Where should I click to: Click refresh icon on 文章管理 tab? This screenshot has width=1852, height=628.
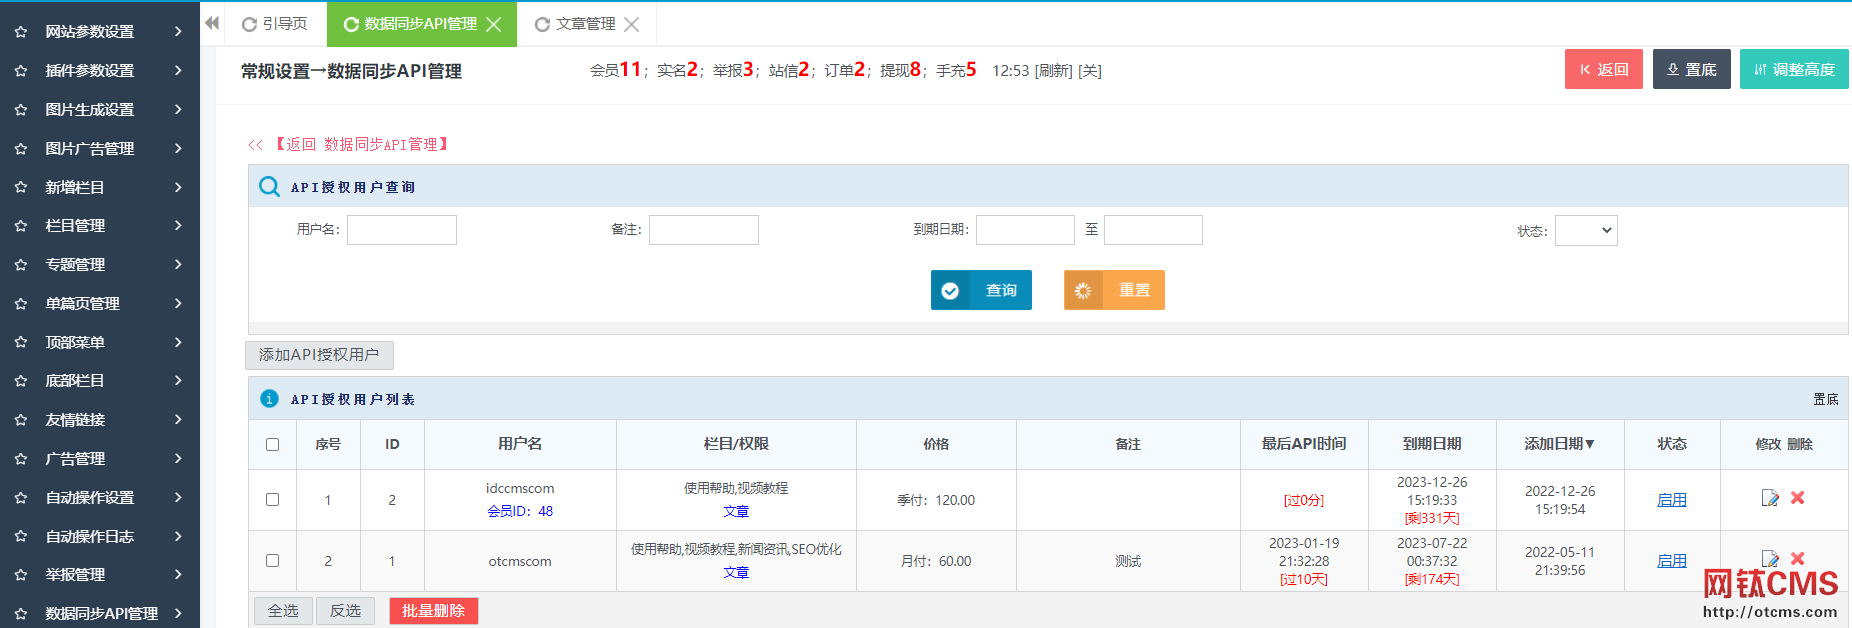(x=542, y=24)
